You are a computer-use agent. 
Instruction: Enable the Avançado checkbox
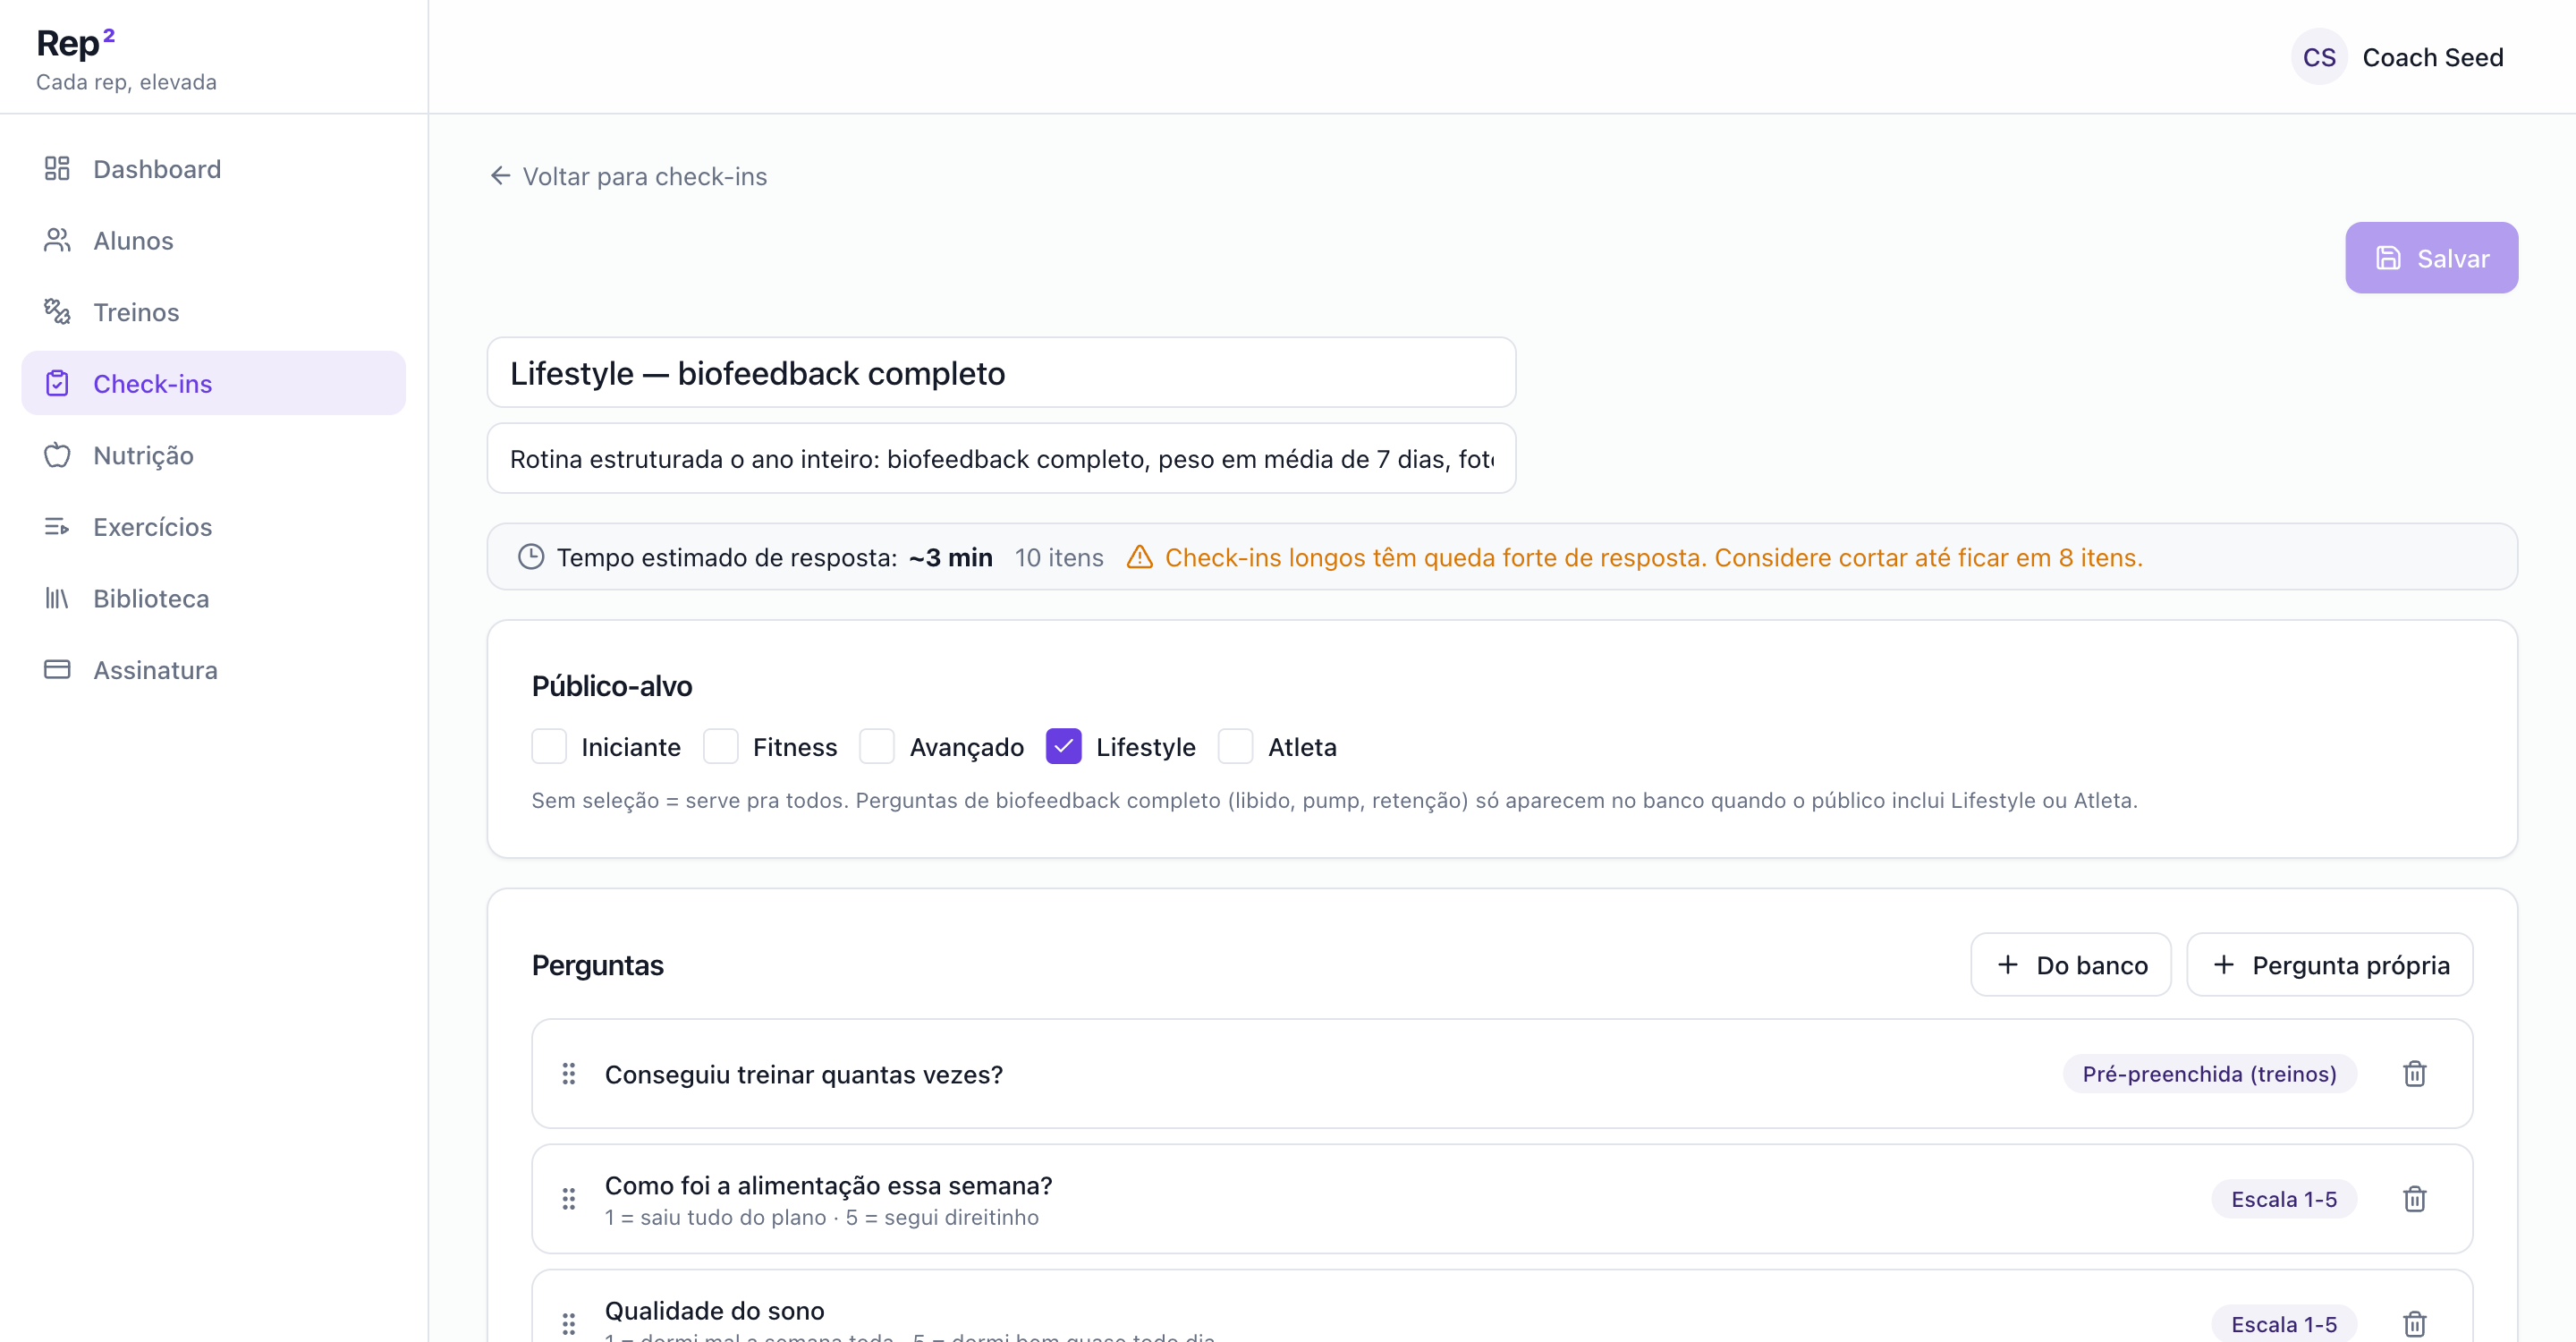click(x=877, y=747)
